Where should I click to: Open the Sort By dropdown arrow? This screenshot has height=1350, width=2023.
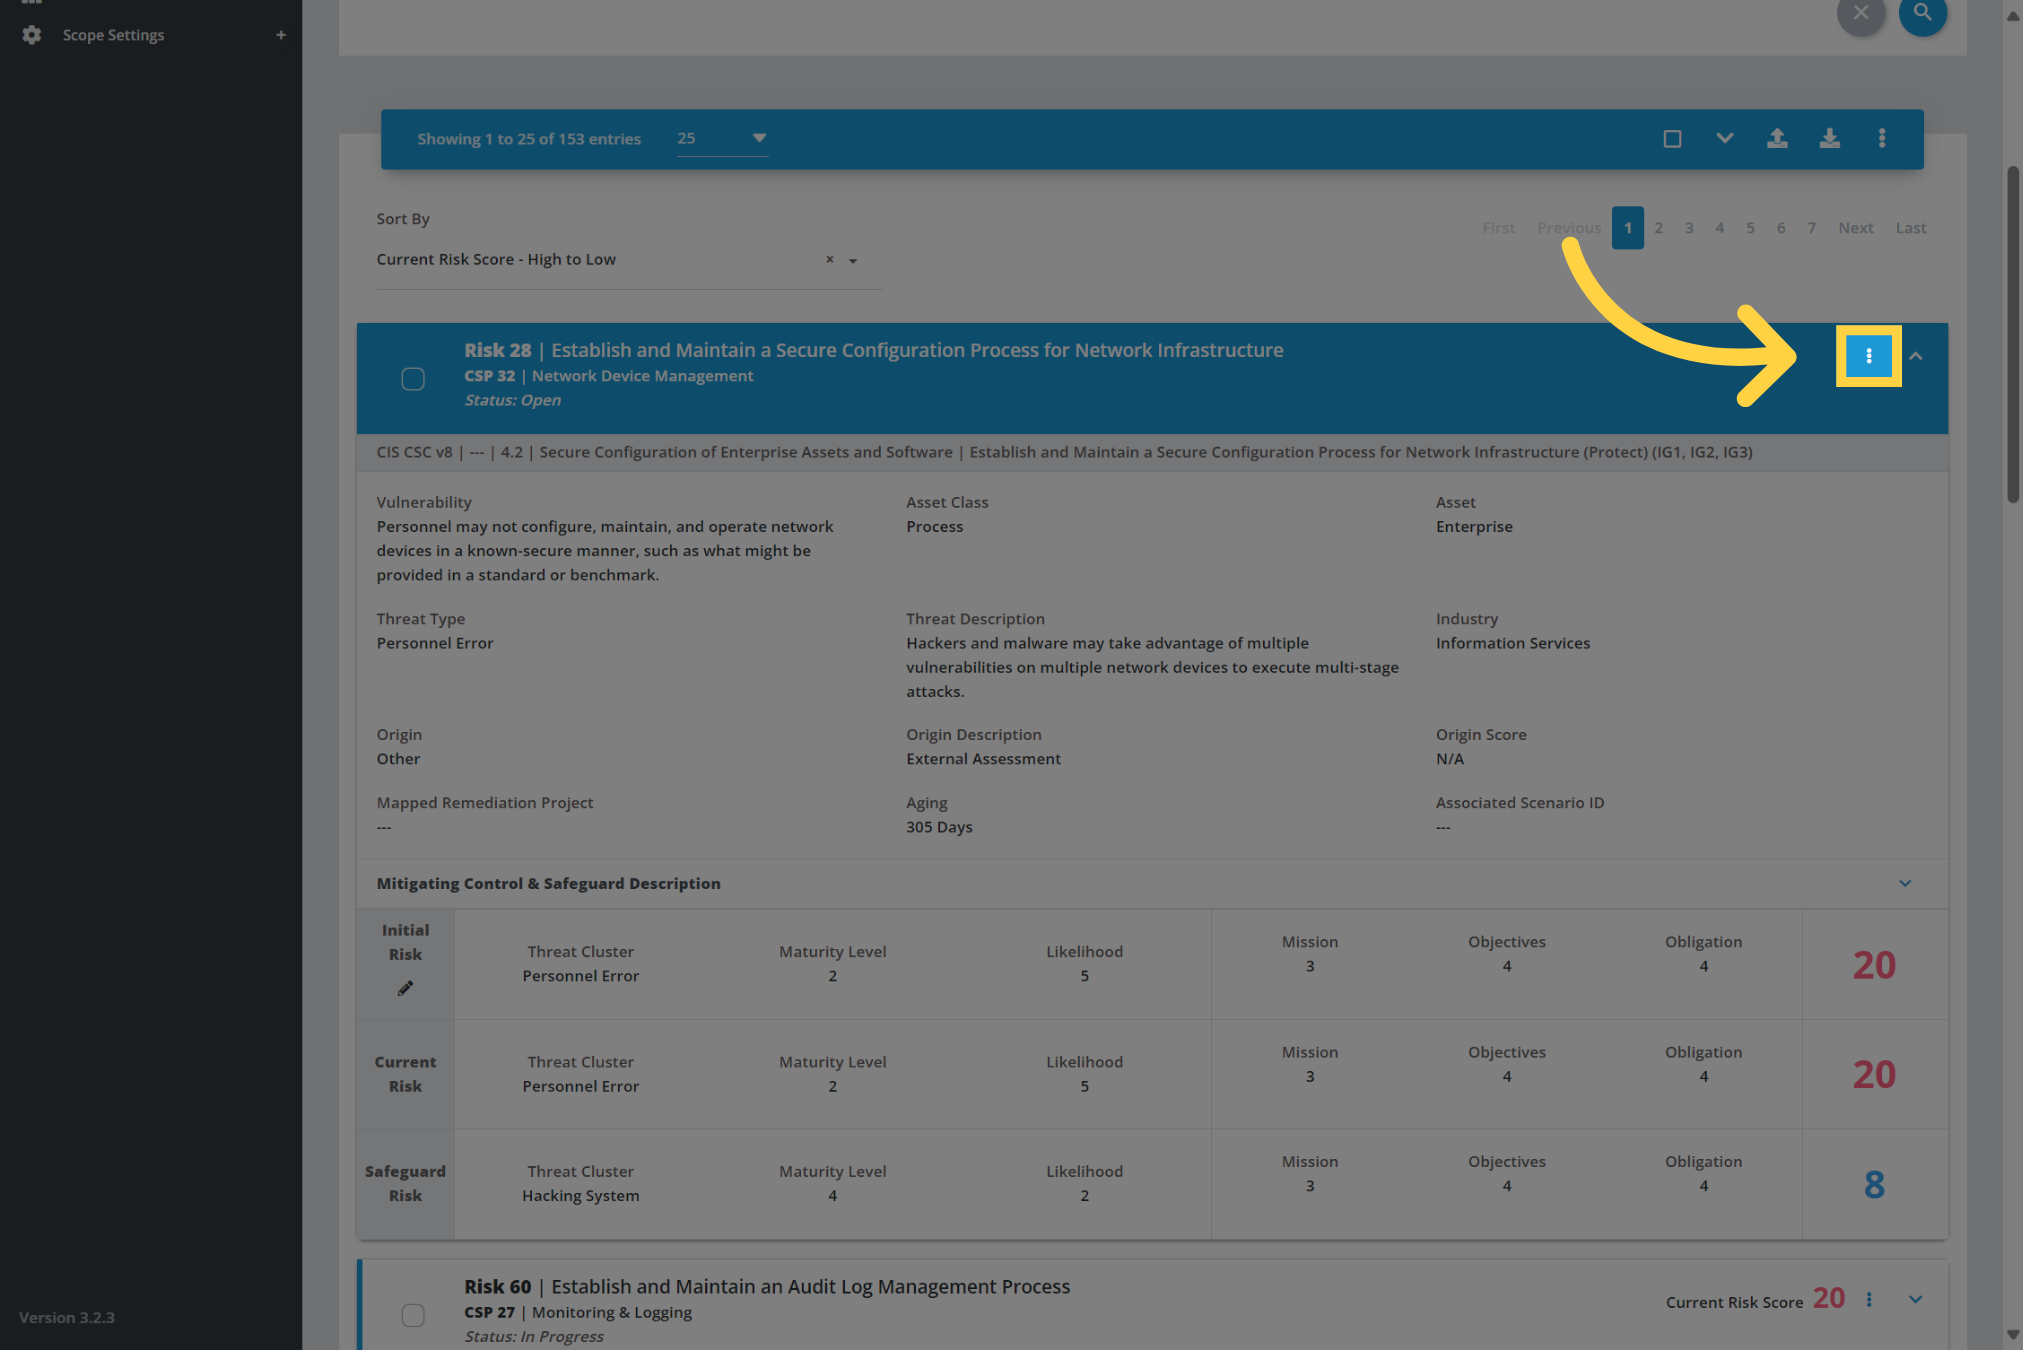click(853, 260)
